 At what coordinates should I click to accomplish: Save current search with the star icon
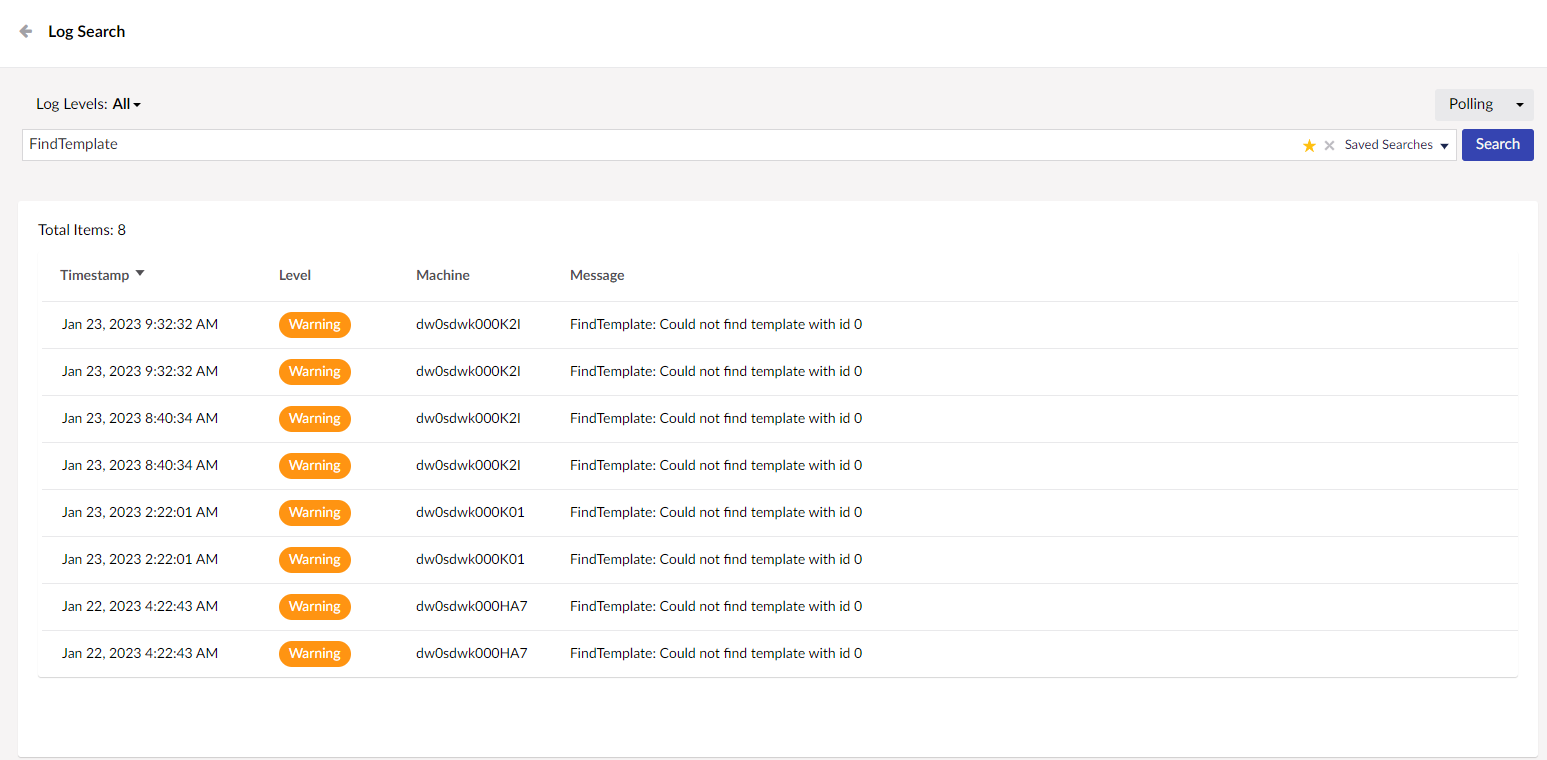click(x=1308, y=145)
